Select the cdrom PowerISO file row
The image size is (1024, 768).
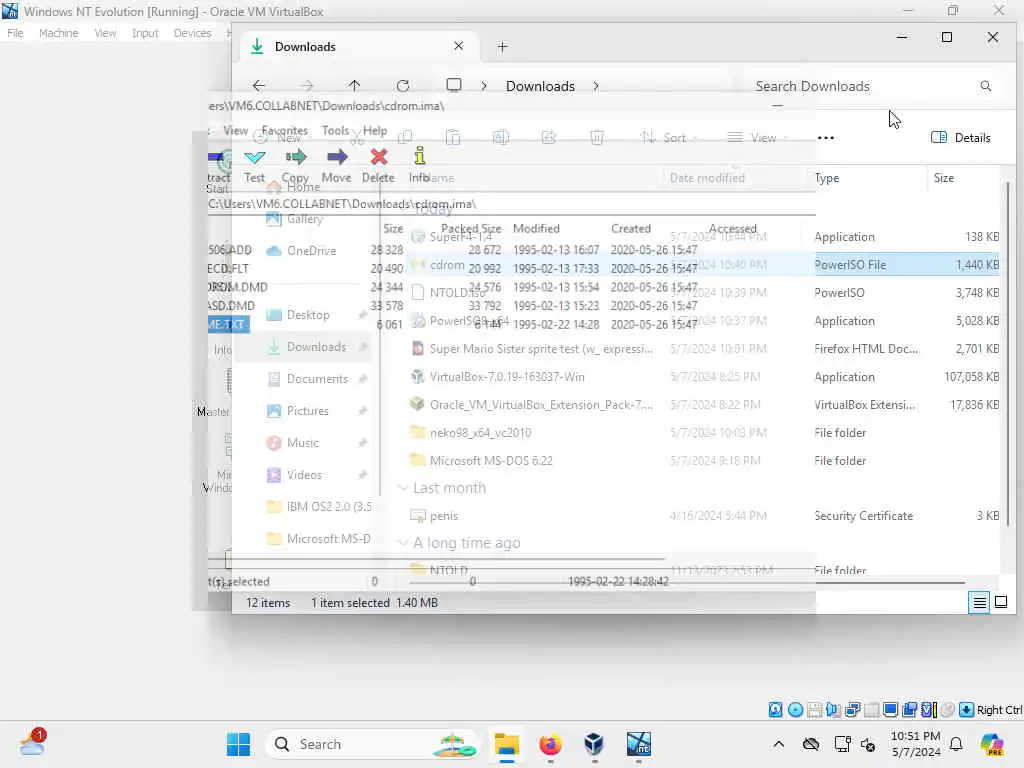(x=703, y=264)
